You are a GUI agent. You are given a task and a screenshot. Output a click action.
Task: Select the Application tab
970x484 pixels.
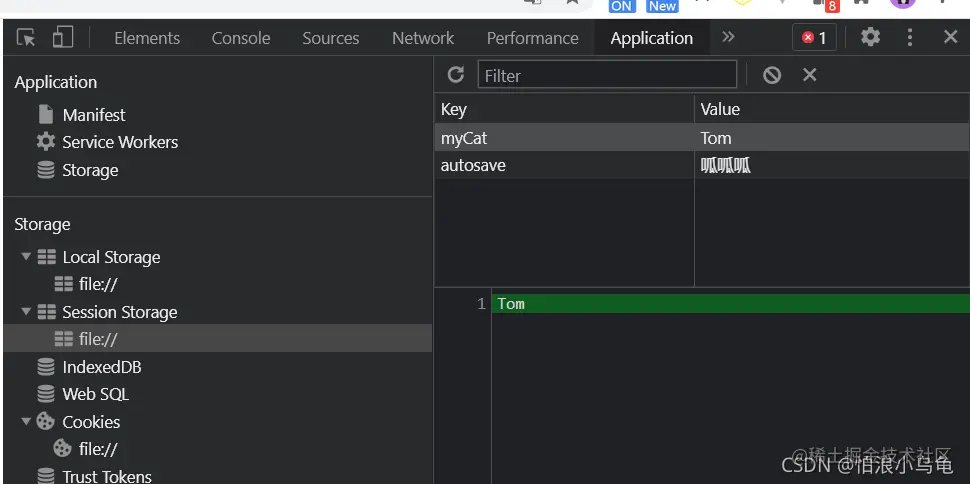coord(651,38)
